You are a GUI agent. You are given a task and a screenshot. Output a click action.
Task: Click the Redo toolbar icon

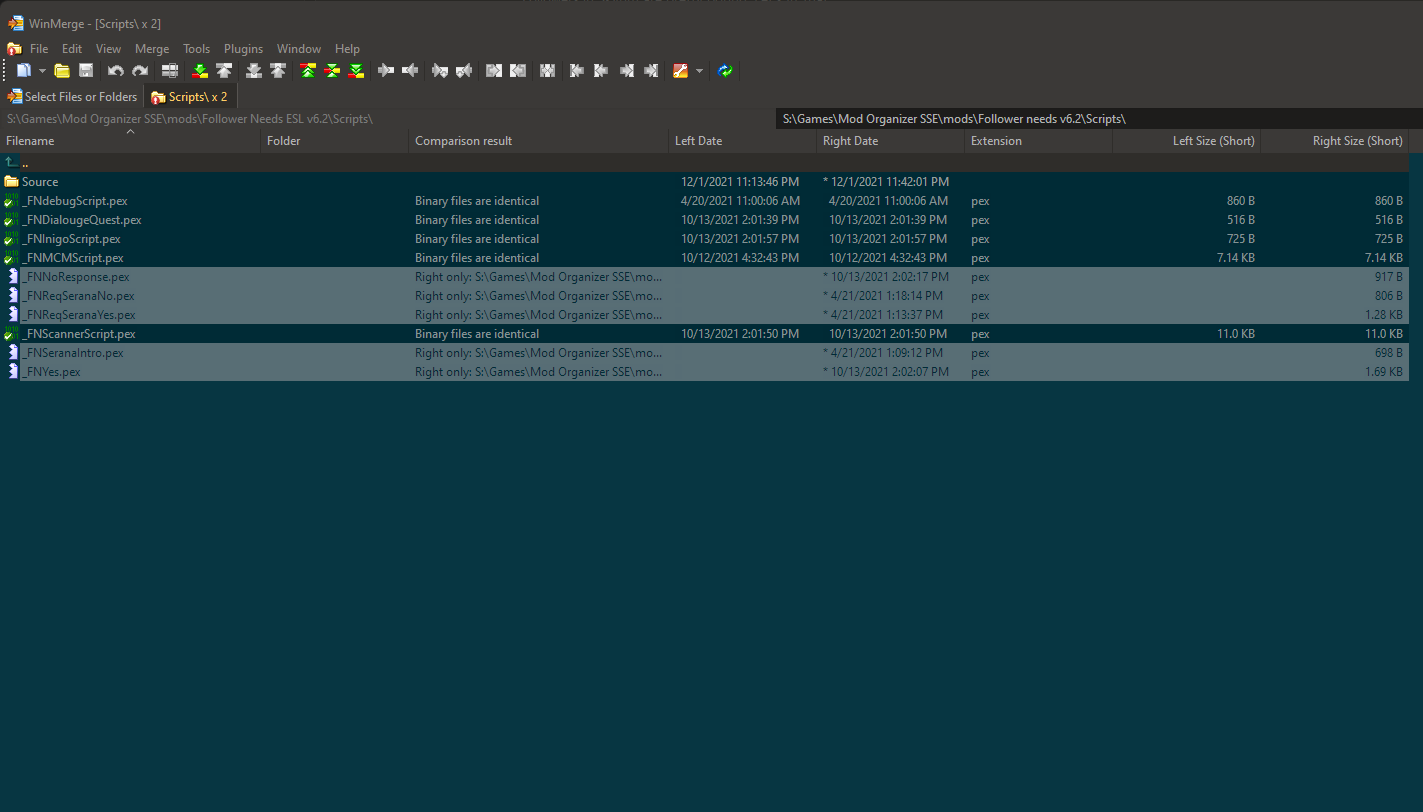click(x=140, y=71)
